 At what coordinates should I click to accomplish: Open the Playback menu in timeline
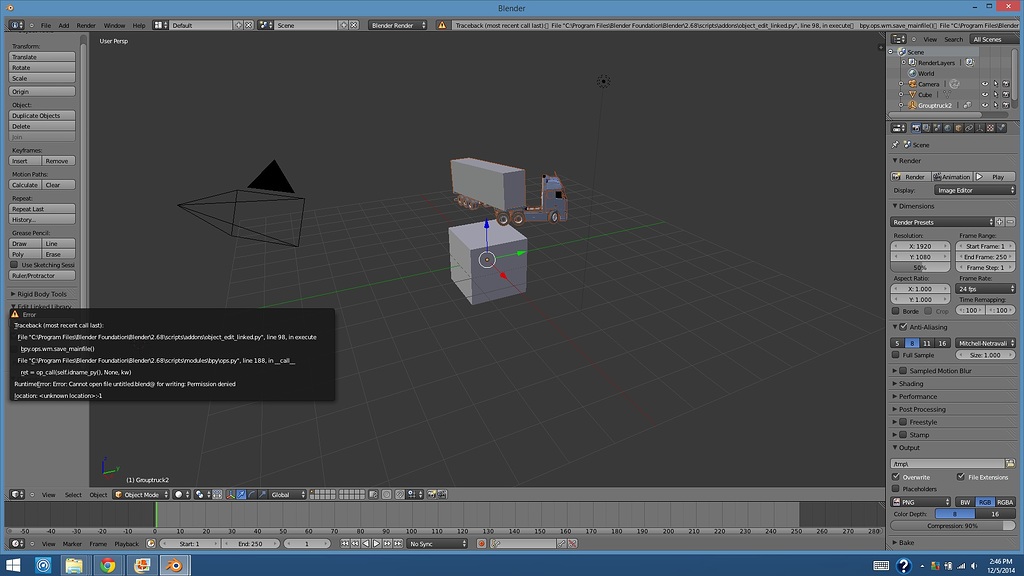click(x=127, y=544)
